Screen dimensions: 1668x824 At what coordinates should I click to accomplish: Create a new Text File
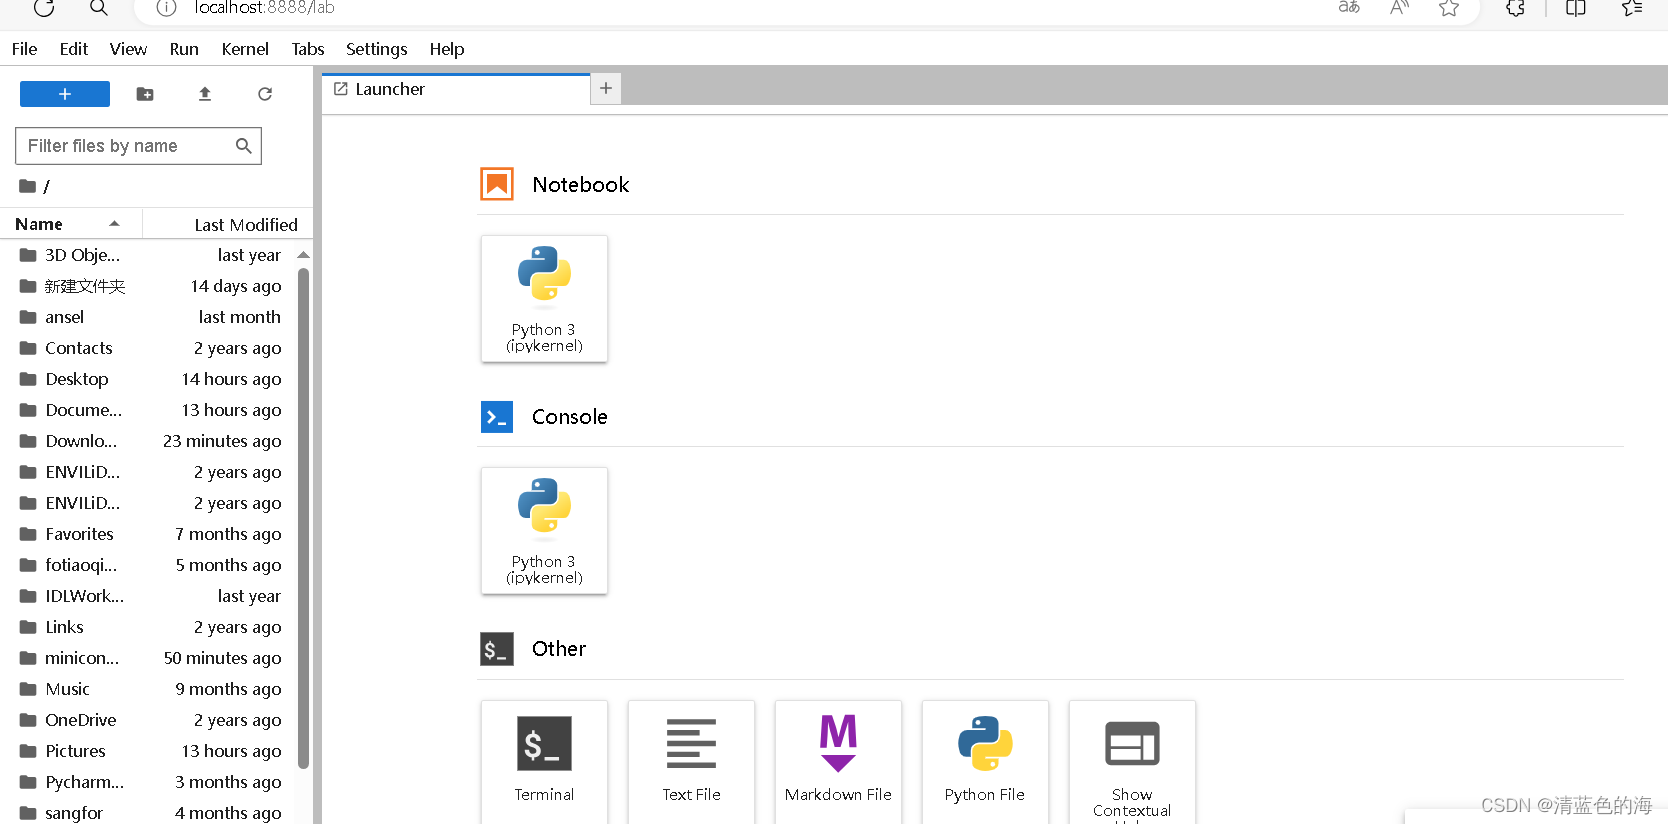pos(691,762)
